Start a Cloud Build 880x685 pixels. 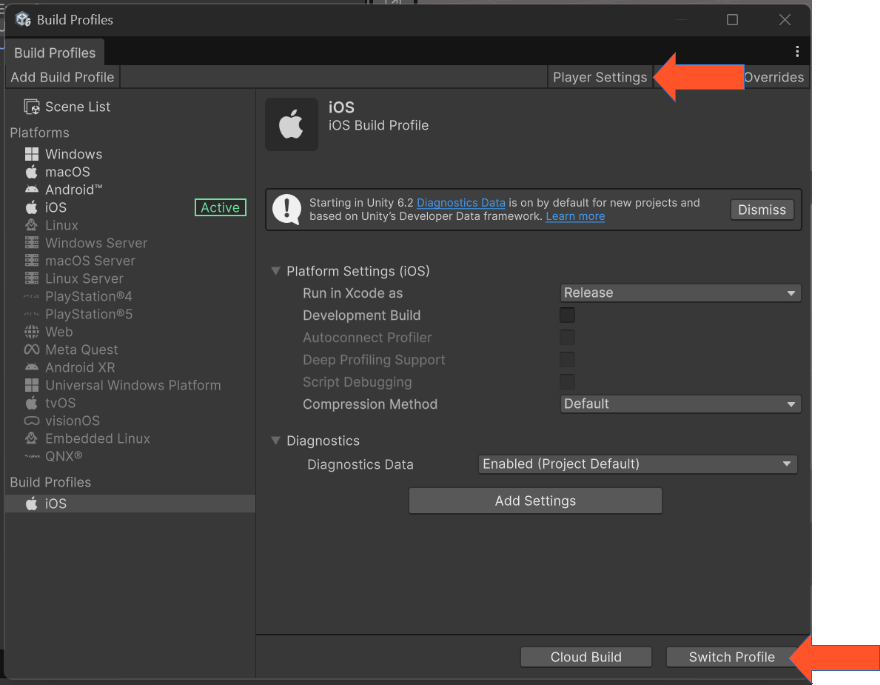coord(586,657)
